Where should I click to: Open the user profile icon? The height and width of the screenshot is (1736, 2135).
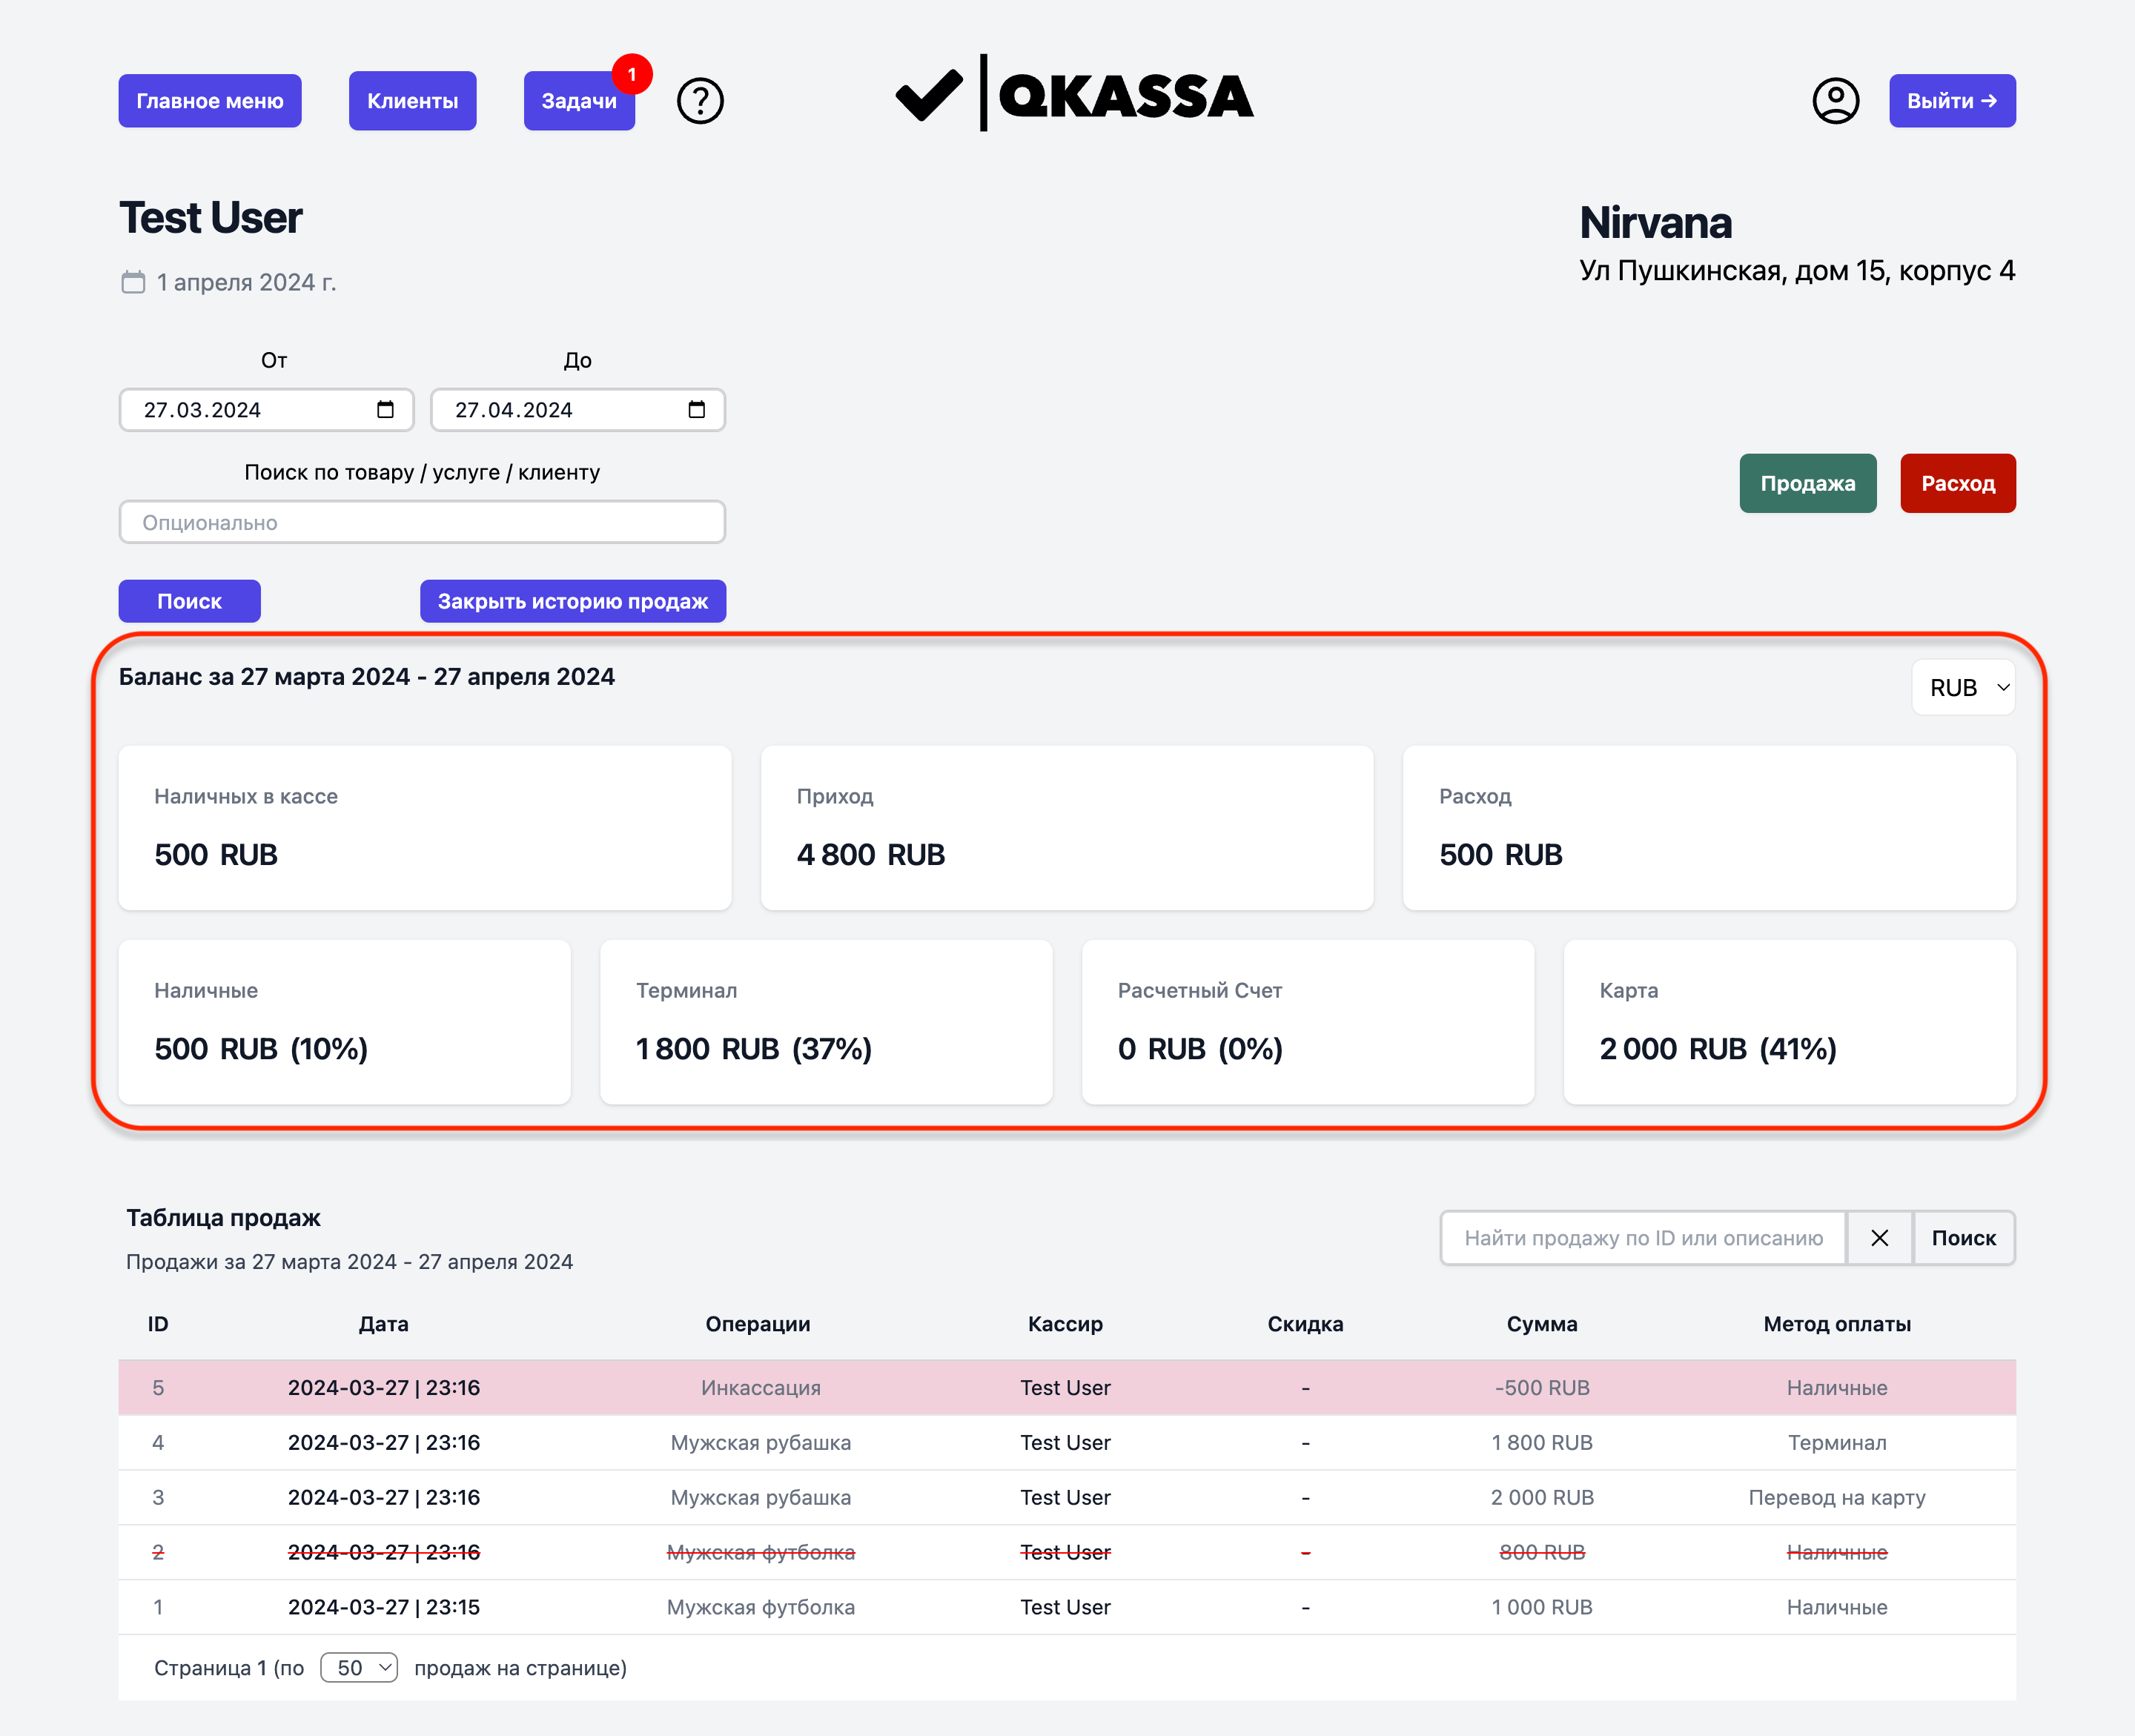click(x=1835, y=101)
